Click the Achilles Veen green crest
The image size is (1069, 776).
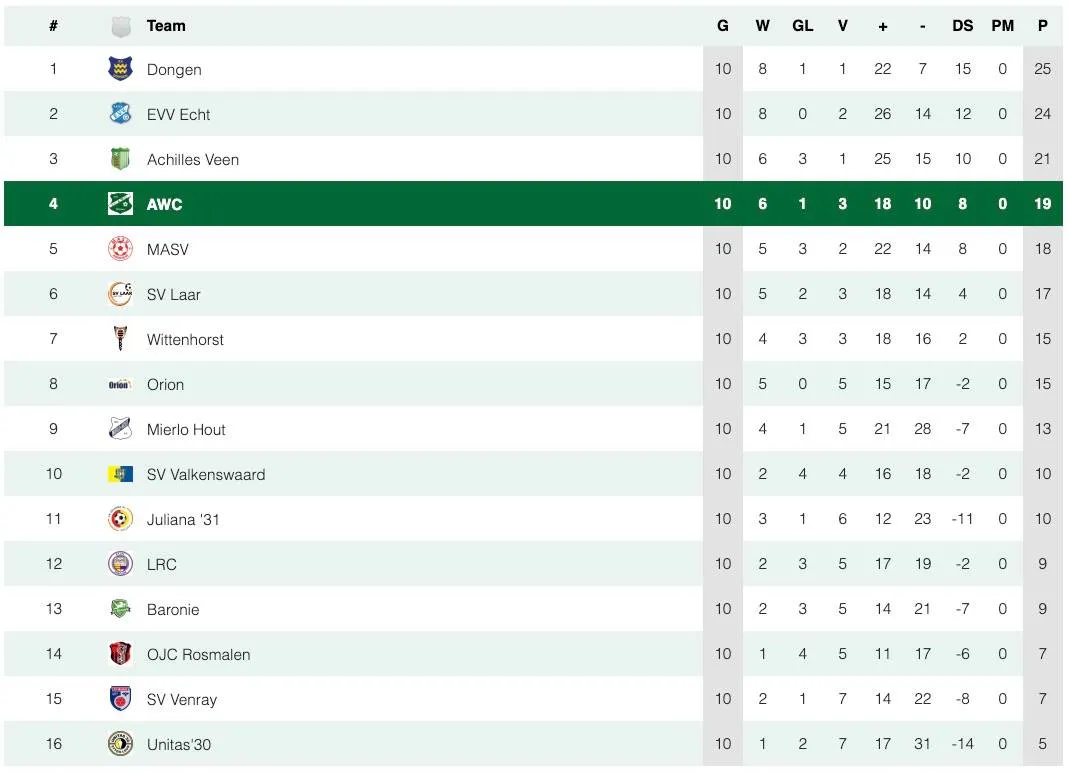coord(120,159)
